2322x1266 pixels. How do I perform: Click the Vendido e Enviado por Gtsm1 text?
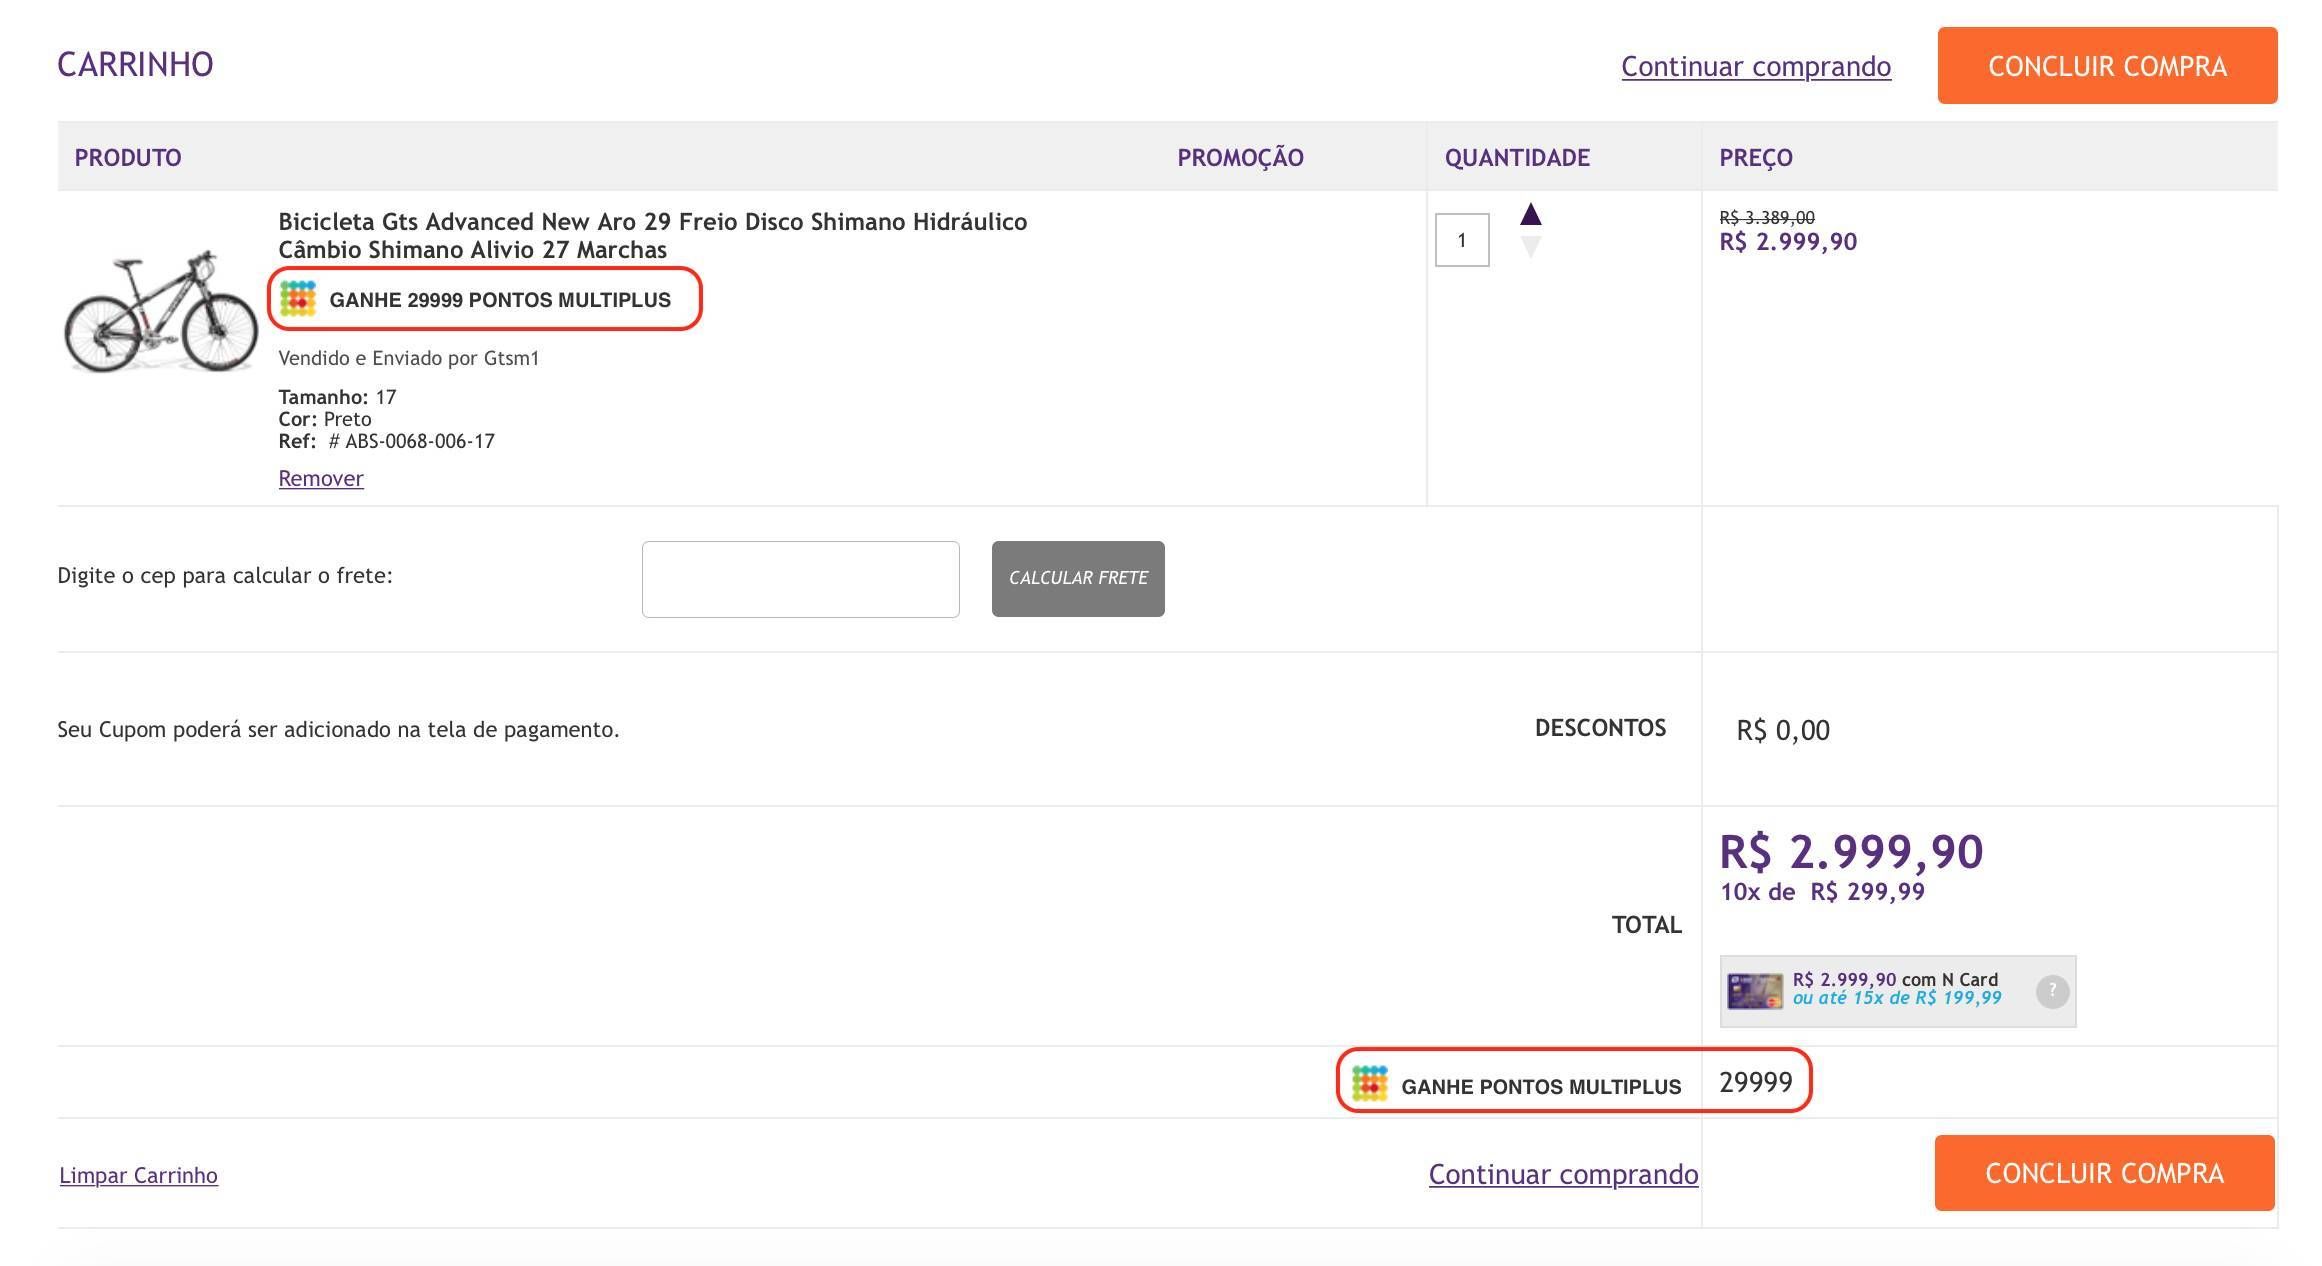click(x=408, y=358)
